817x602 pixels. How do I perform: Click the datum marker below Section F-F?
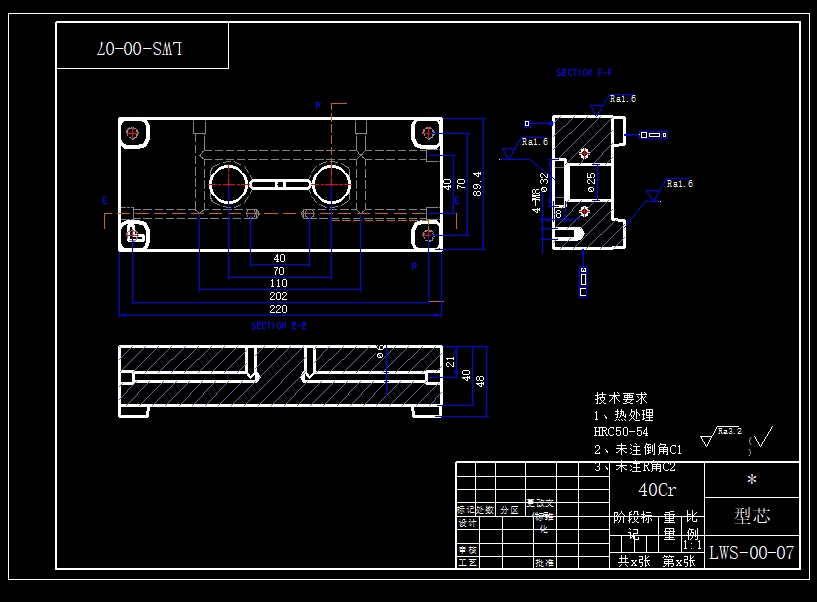pyautogui.click(x=583, y=281)
